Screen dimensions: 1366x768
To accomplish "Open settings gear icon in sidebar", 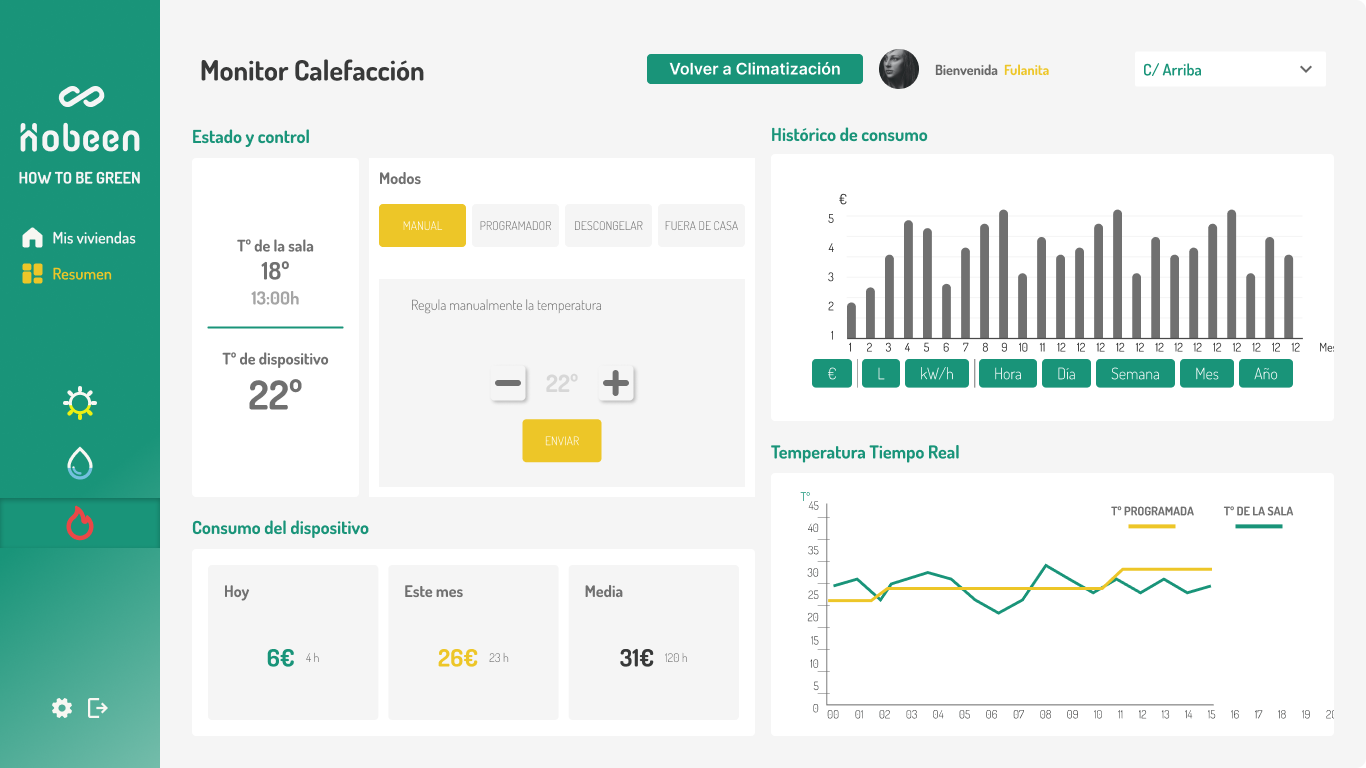I will pyautogui.click(x=62, y=708).
